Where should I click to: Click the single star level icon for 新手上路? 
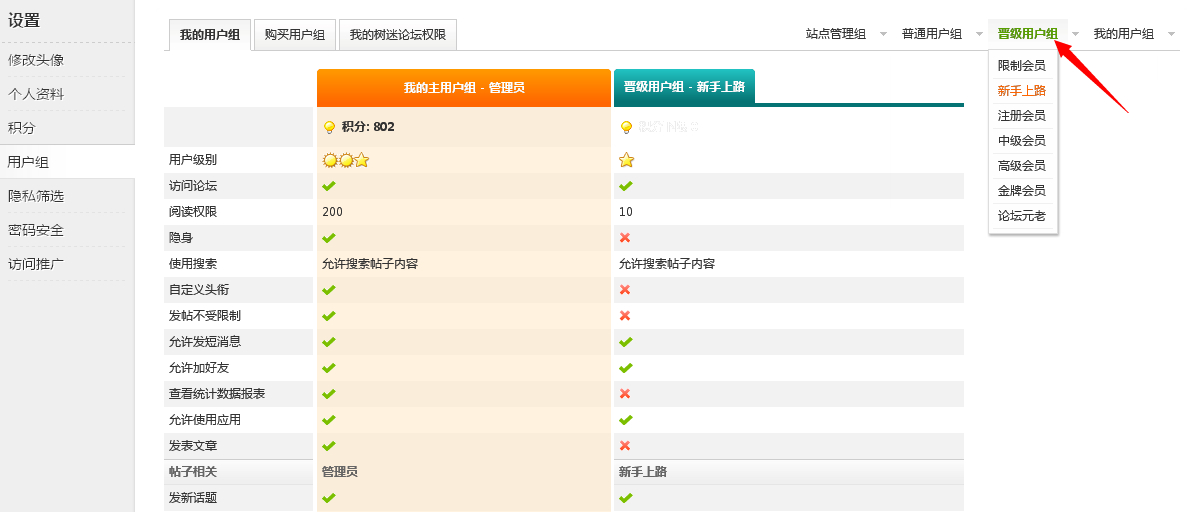(626, 161)
